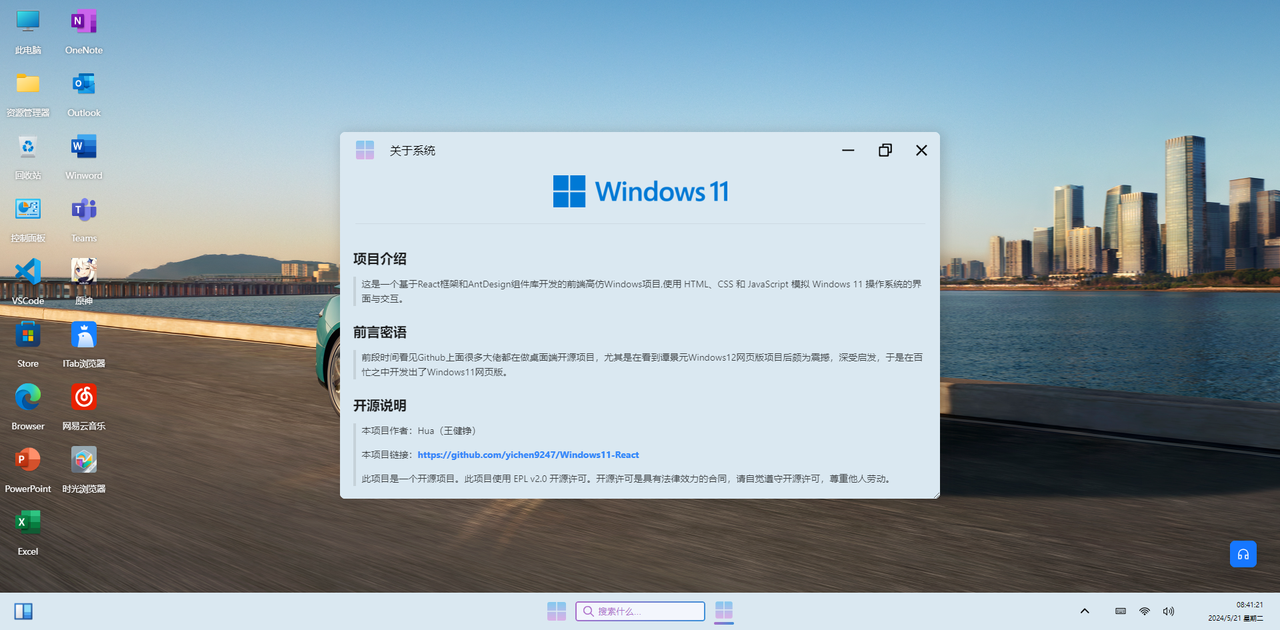Screen dimensions: 1280x630
Task: Click the EPL v2.0 license paragraph
Action: pos(626,479)
